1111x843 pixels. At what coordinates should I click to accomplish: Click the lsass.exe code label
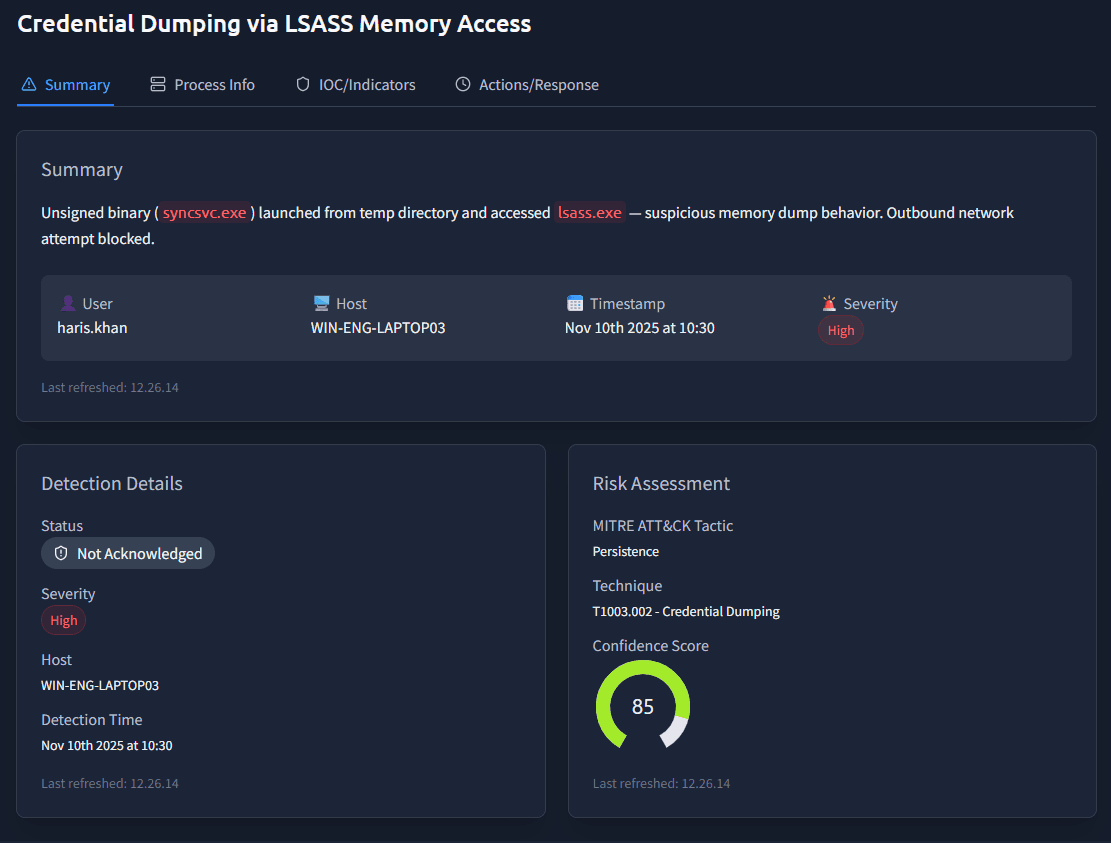pyautogui.click(x=590, y=213)
